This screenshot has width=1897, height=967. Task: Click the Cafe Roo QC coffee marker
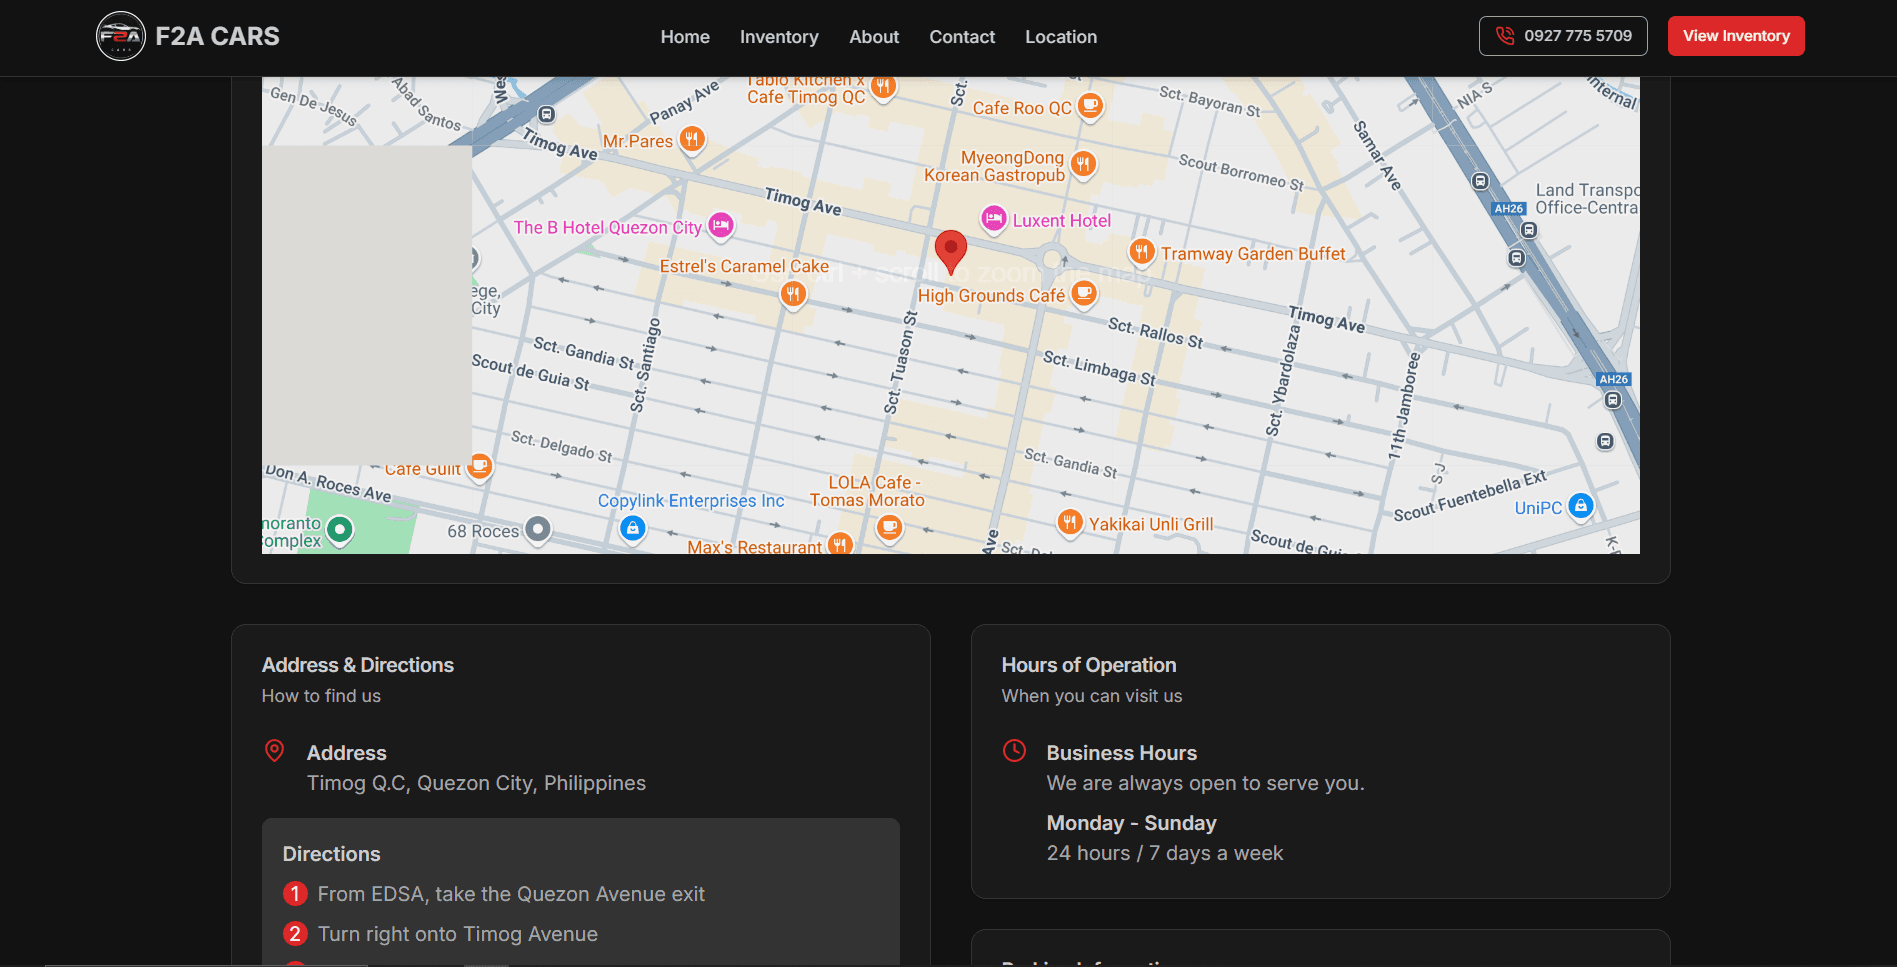[1091, 106]
